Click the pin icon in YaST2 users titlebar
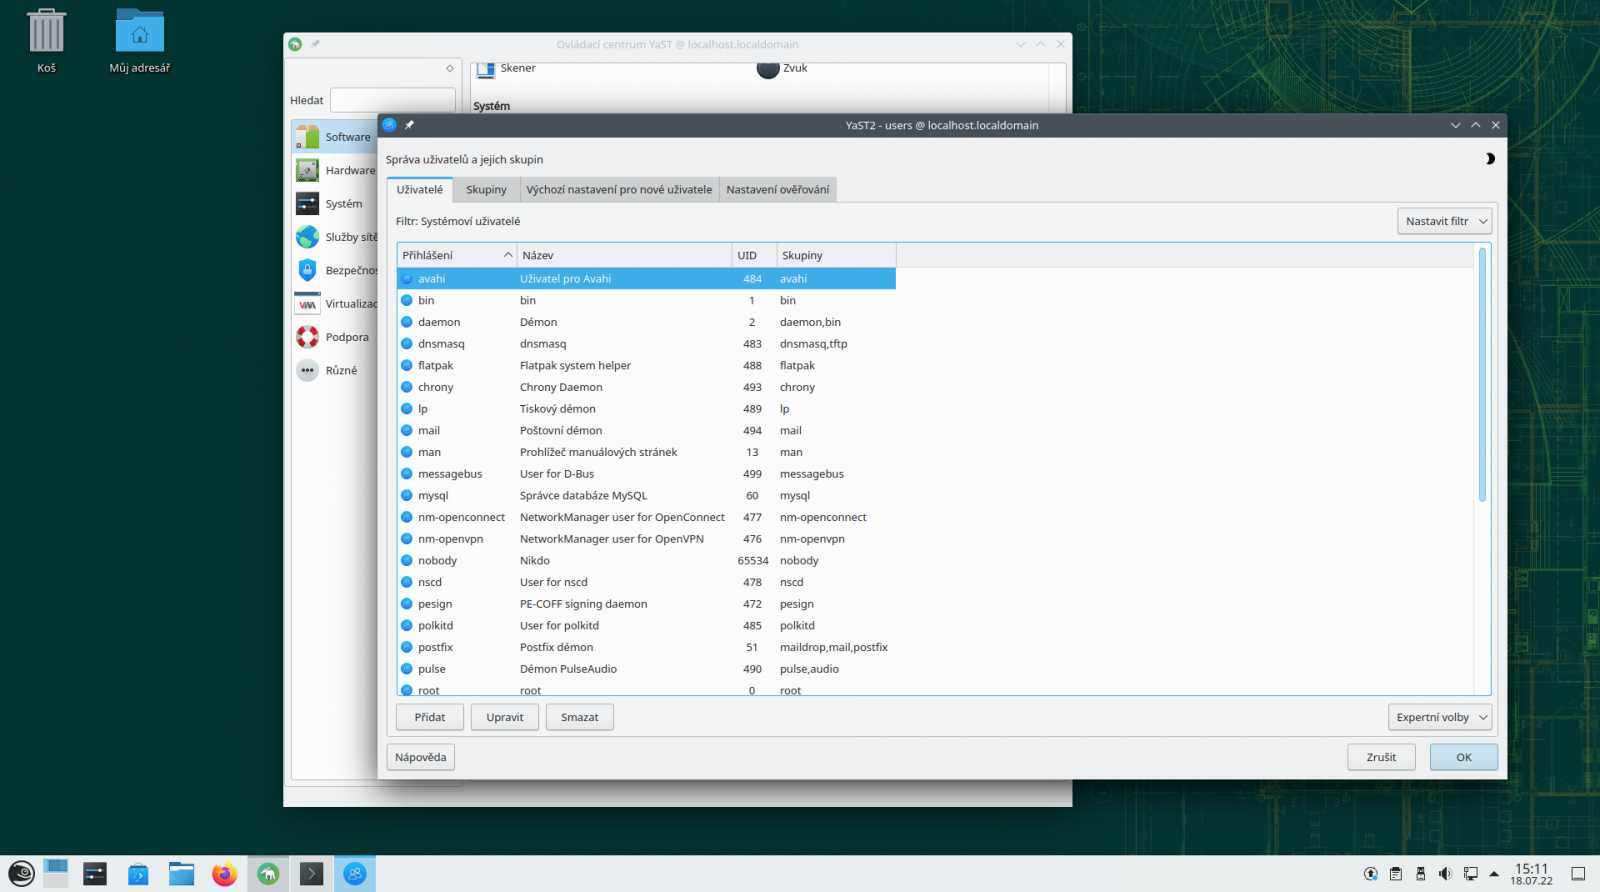1600x892 pixels. (x=409, y=125)
